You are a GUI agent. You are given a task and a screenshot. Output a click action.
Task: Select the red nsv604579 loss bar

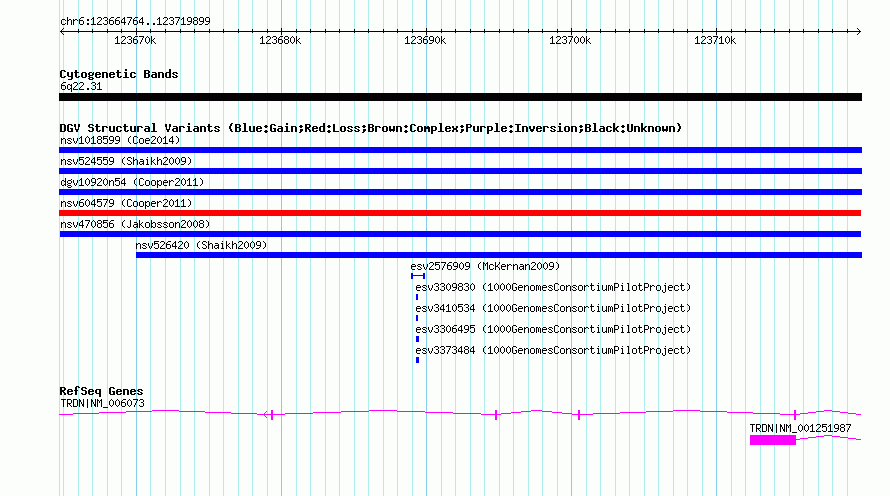pos(460,213)
